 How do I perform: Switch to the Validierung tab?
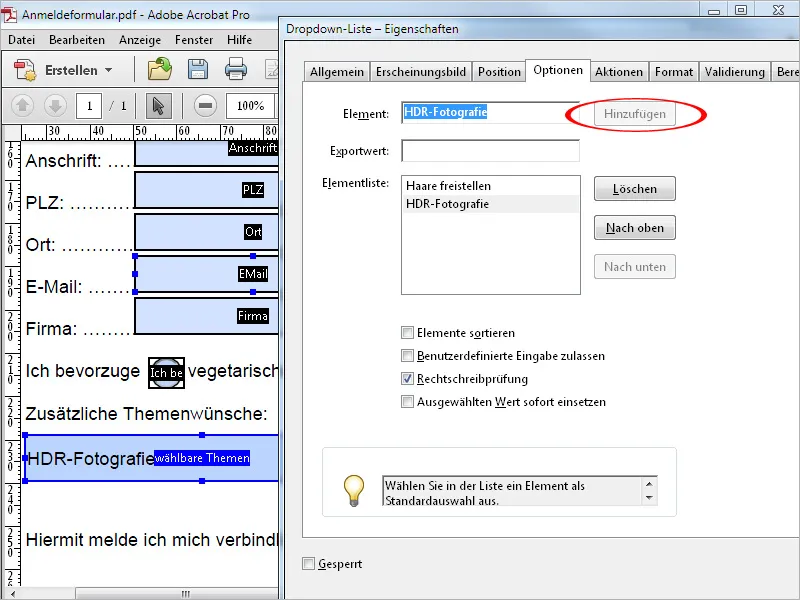pyautogui.click(x=735, y=72)
